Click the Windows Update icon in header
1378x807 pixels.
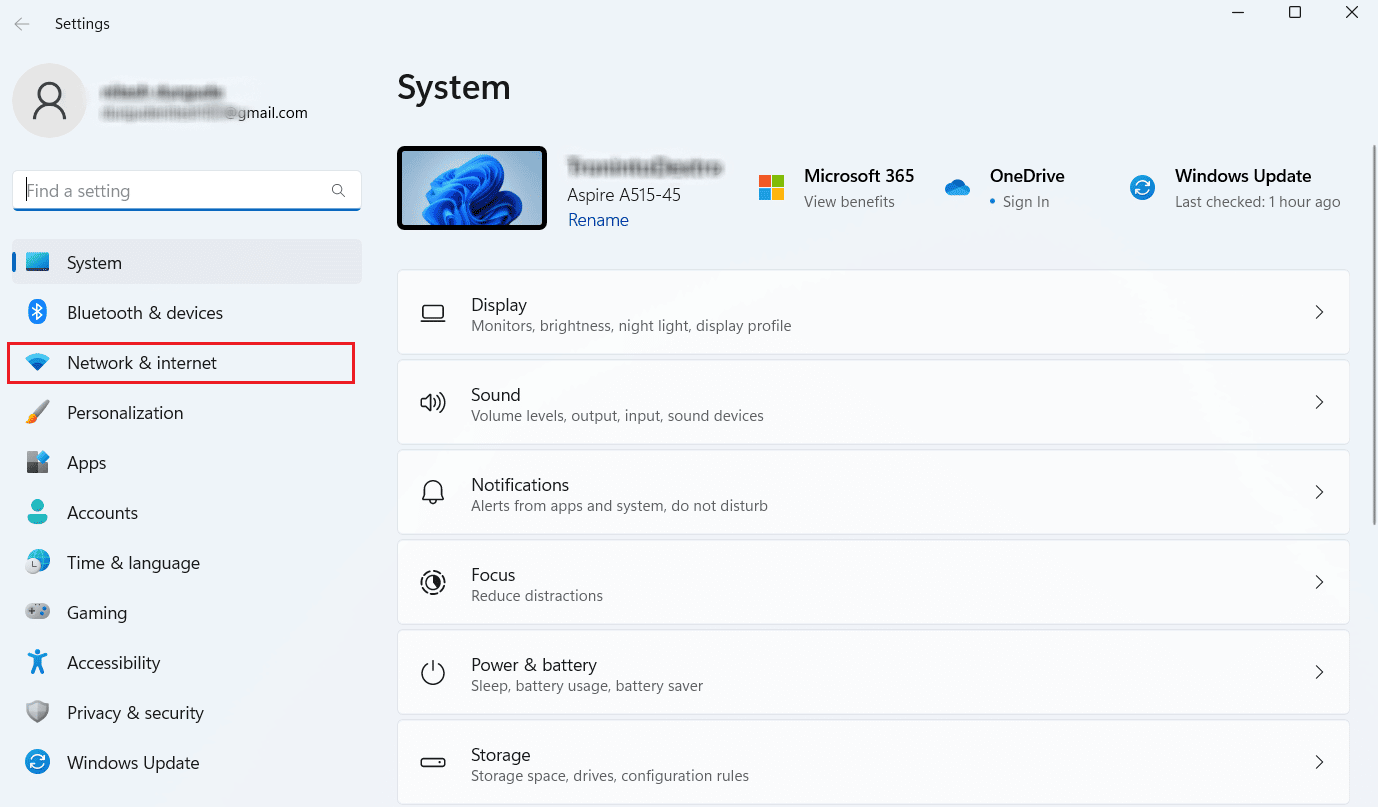click(1142, 187)
